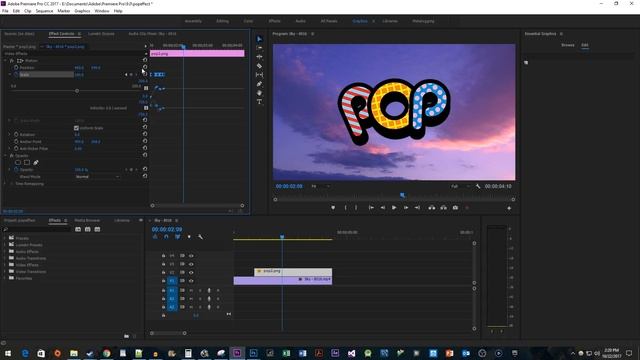Select the Track Select Forward tool
640x360 pixels.
260,48
